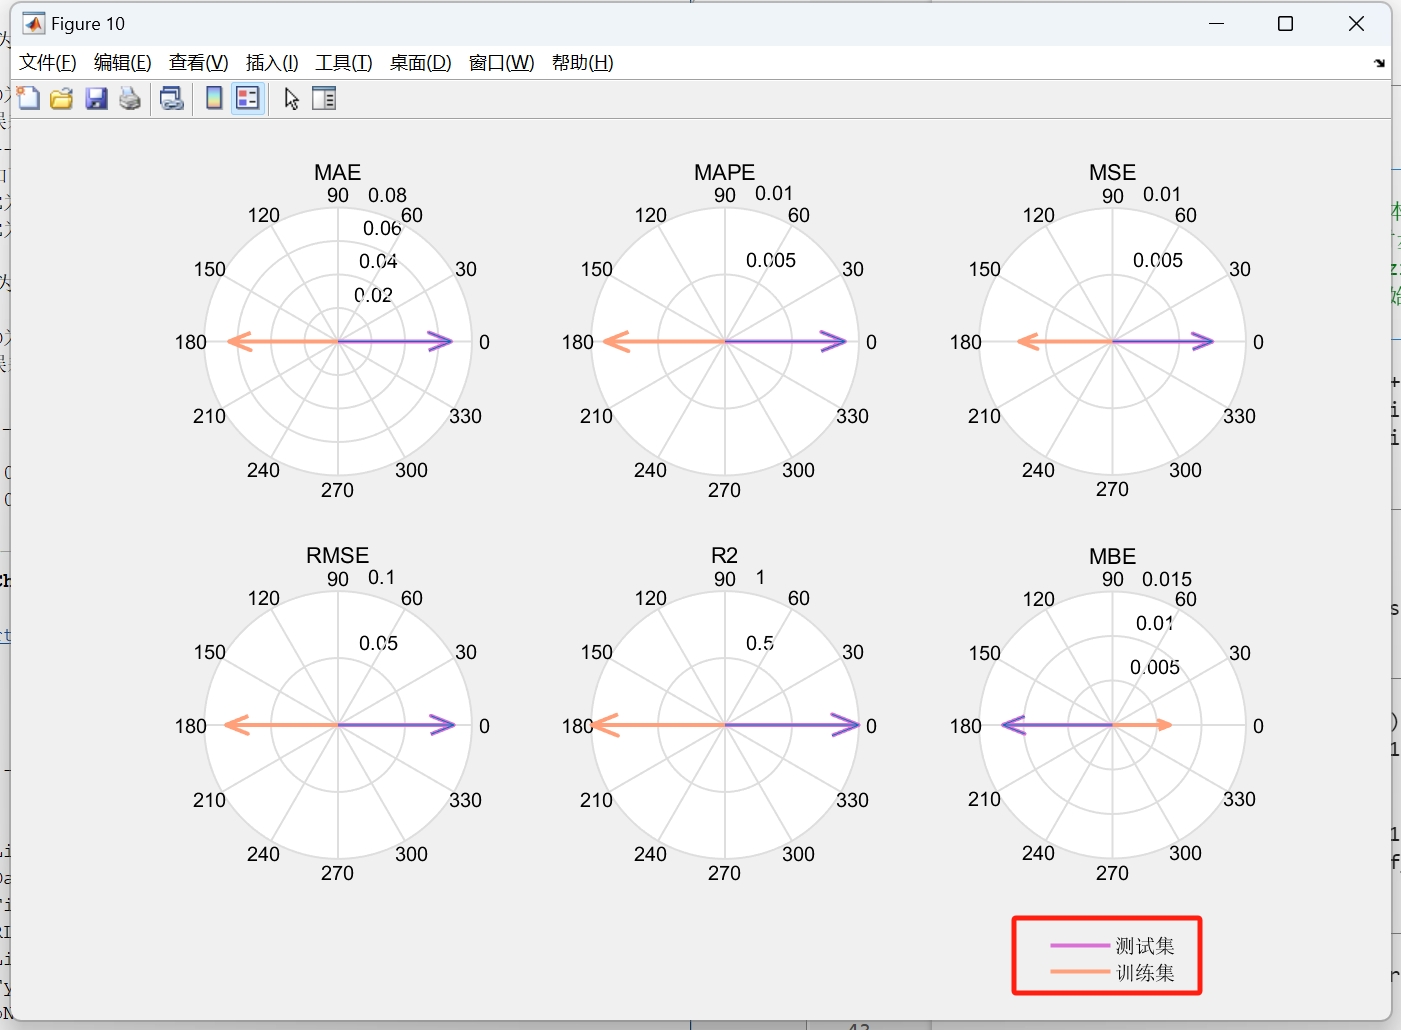
Task: Print the figure using the printer icon
Action: pos(129,98)
